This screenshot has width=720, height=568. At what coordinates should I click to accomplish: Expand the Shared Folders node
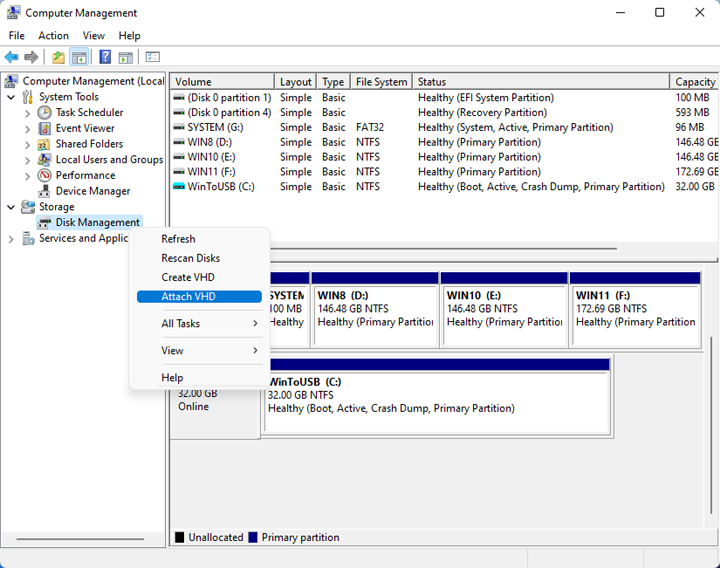(28, 145)
